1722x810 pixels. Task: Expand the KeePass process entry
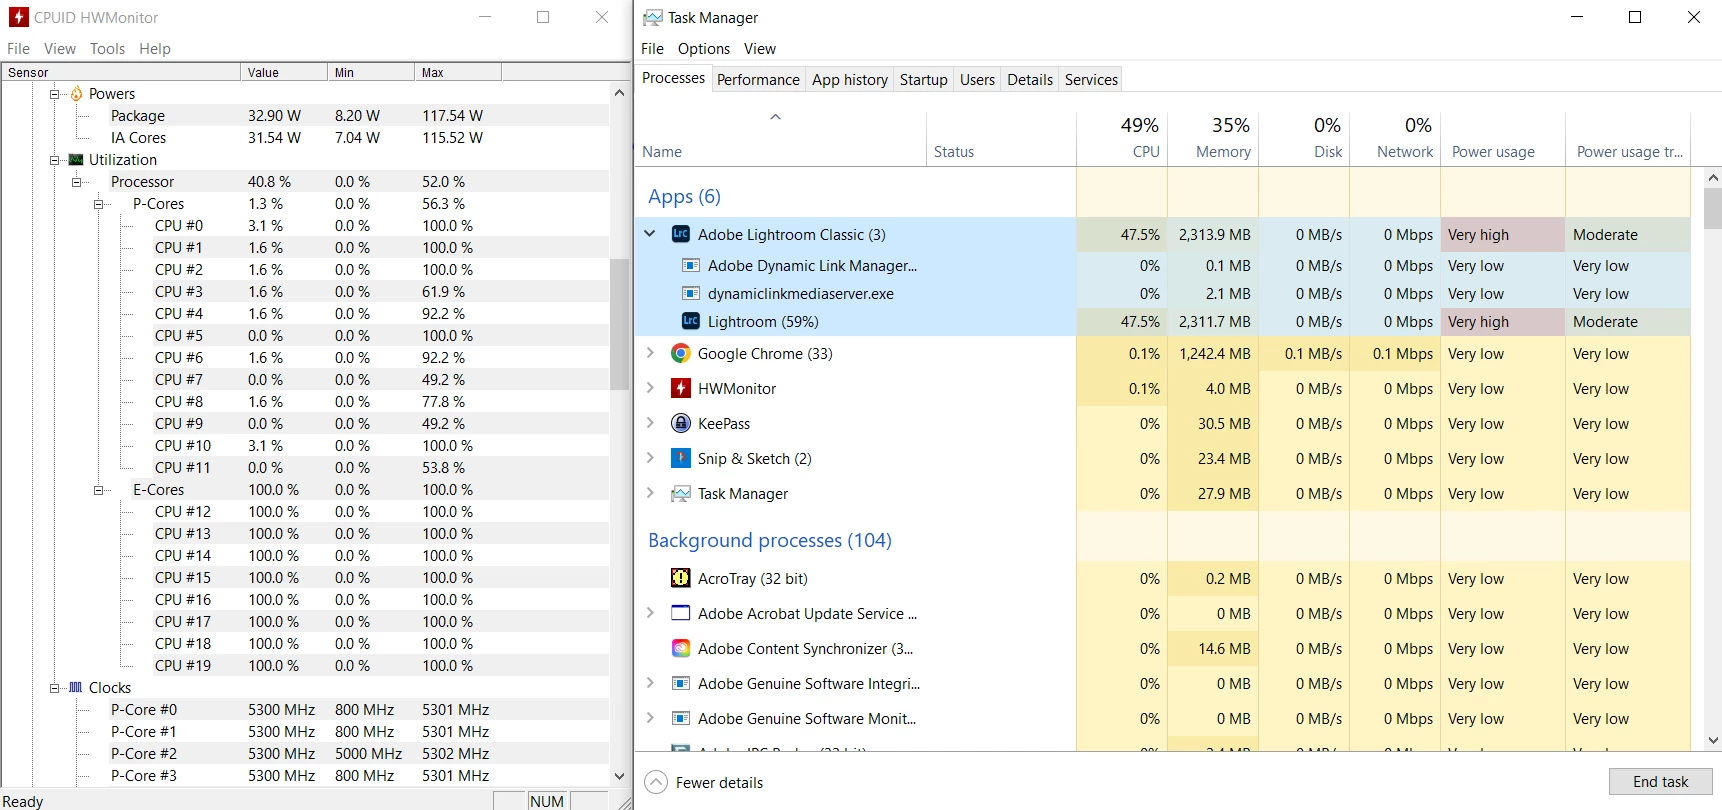[650, 423]
